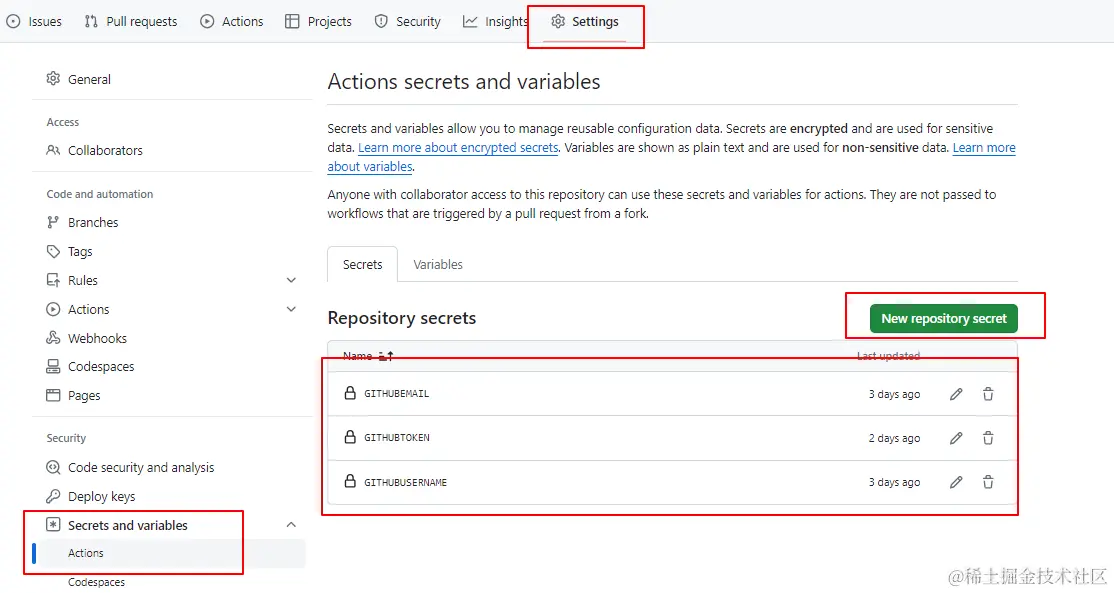The width and height of the screenshot is (1114, 593).
Task: Open the top Actions tab
Action: coord(232,21)
